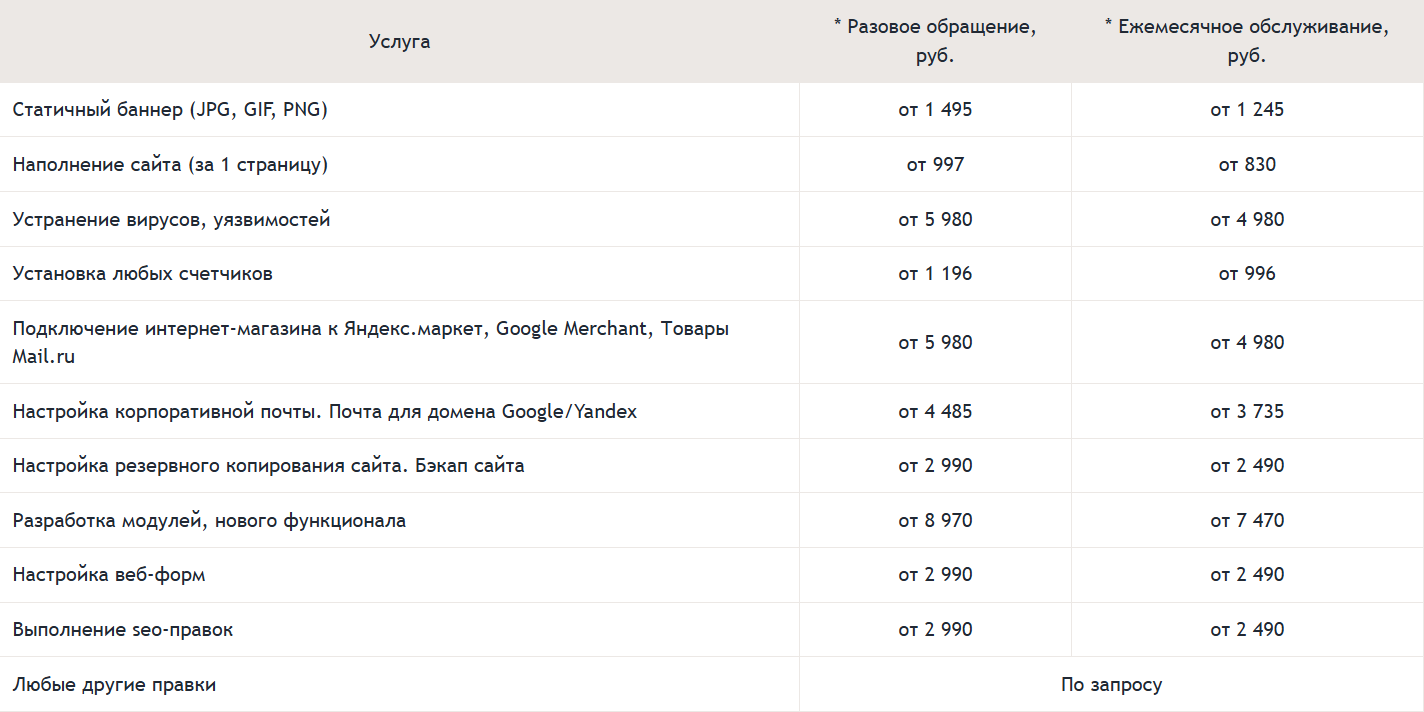This screenshot has width=1424, height=712.
Task: Click the По запросу cell
Action: pos(1111,685)
